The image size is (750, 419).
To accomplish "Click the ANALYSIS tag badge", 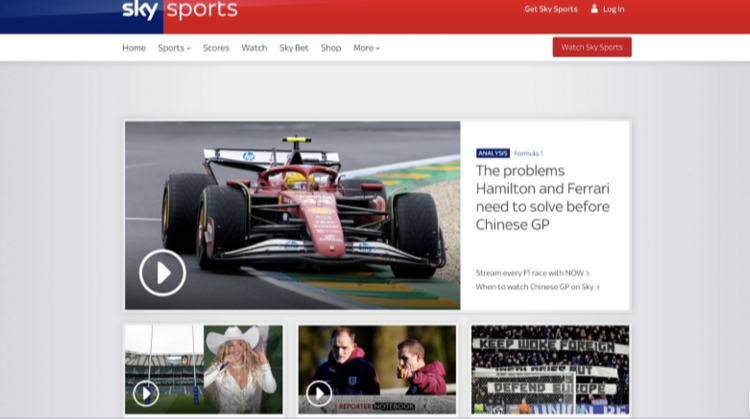I will tap(493, 153).
